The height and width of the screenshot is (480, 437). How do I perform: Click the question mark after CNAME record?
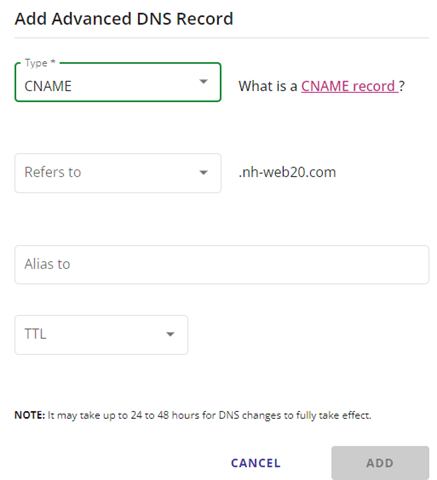[x=402, y=86]
